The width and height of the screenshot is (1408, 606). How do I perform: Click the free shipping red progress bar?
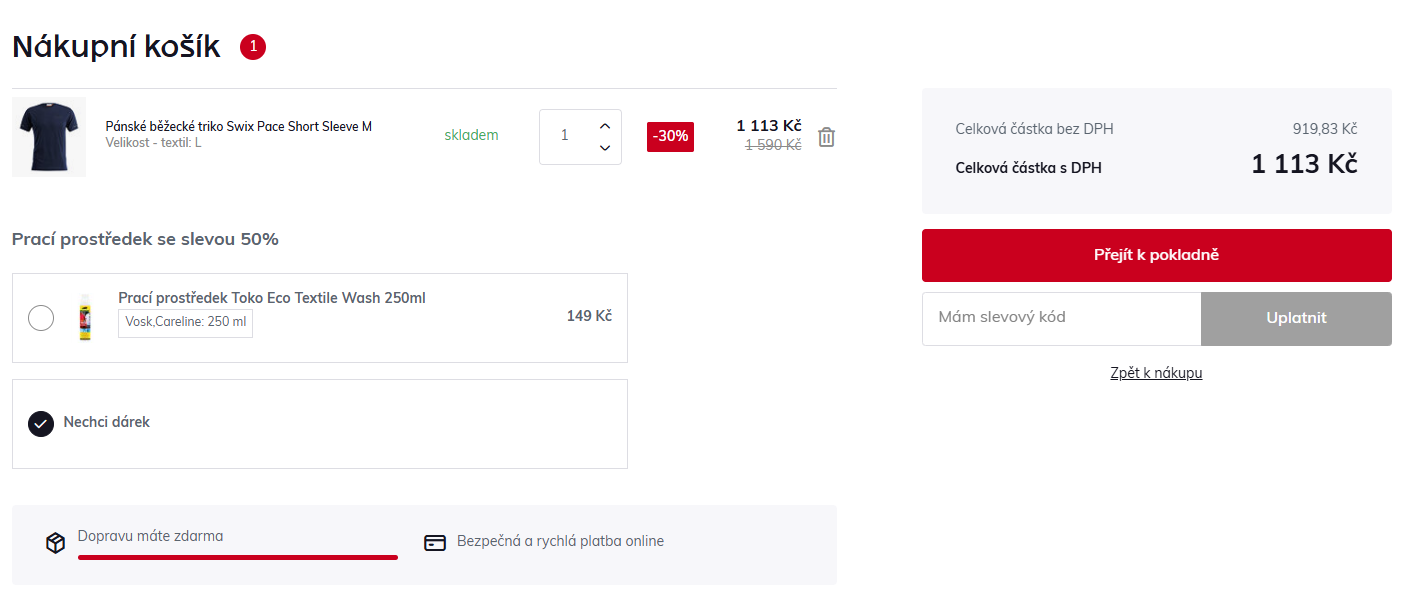(238, 557)
